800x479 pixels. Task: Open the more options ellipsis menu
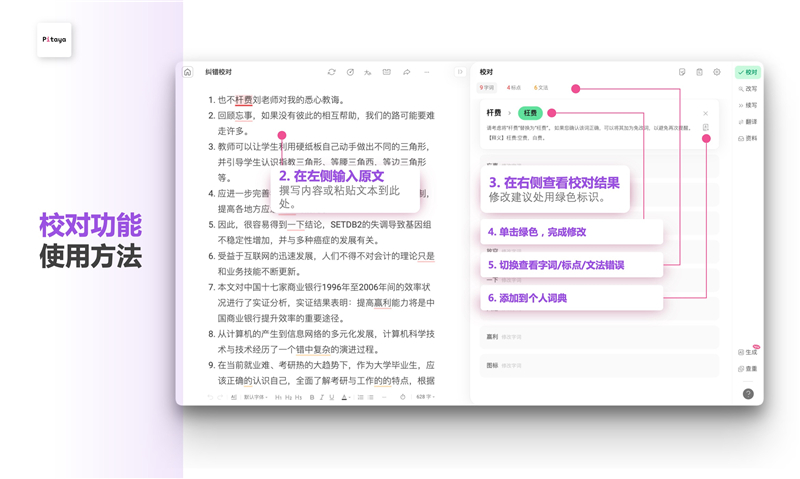[427, 72]
